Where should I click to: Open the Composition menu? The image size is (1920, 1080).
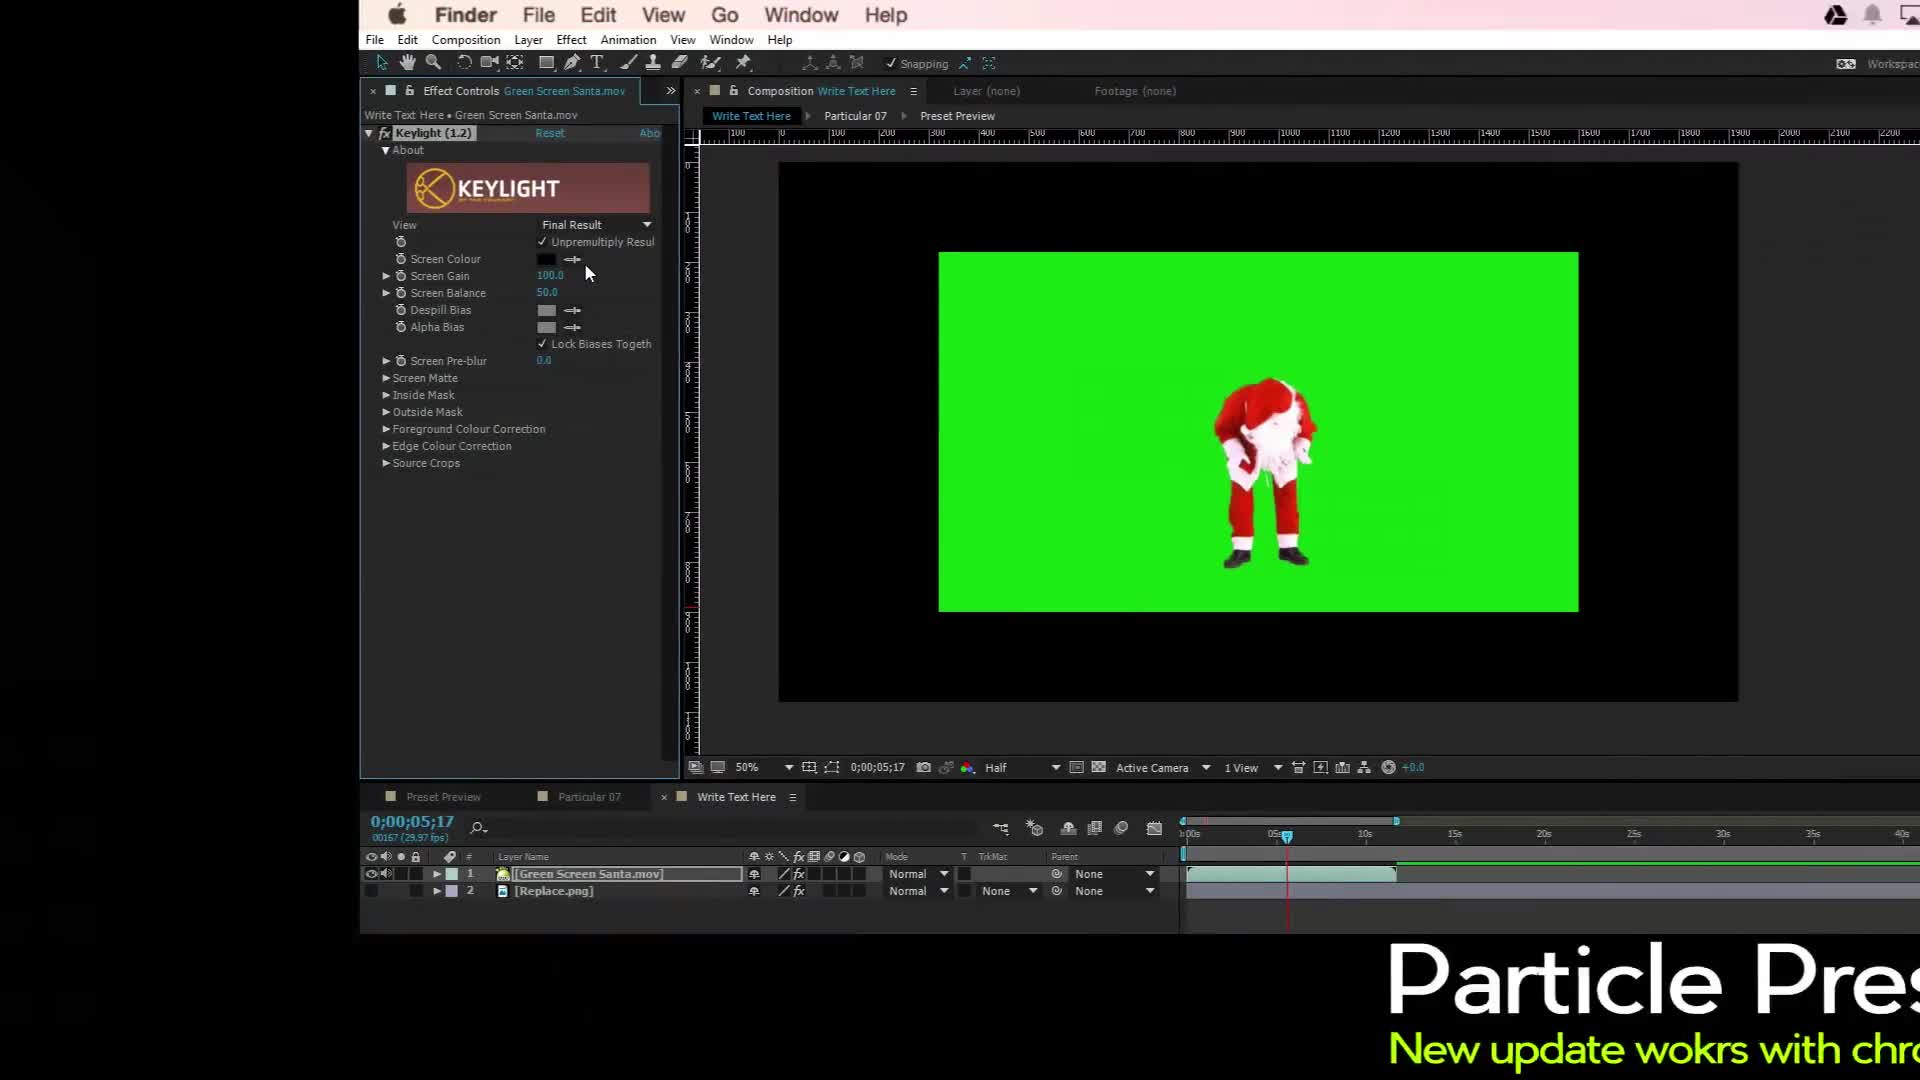pos(466,40)
